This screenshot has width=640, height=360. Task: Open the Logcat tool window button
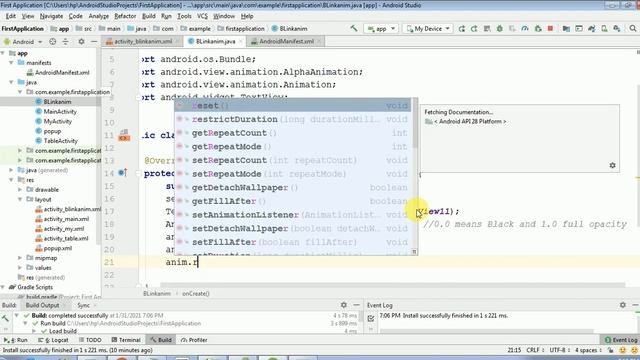53,340
